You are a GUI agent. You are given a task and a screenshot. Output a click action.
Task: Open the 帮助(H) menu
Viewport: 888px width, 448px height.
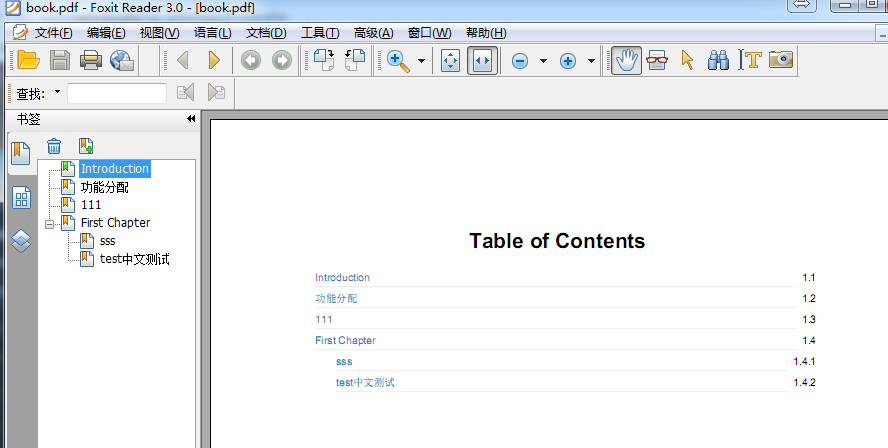[486, 33]
